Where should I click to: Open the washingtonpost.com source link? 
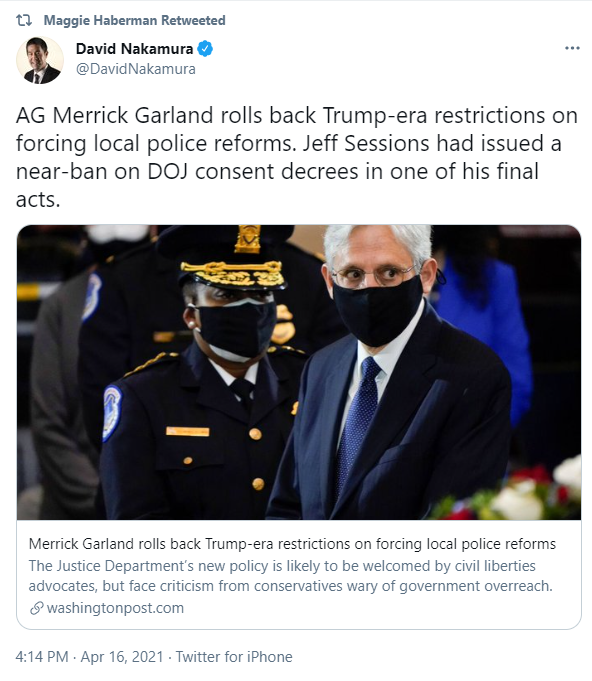(115, 608)
